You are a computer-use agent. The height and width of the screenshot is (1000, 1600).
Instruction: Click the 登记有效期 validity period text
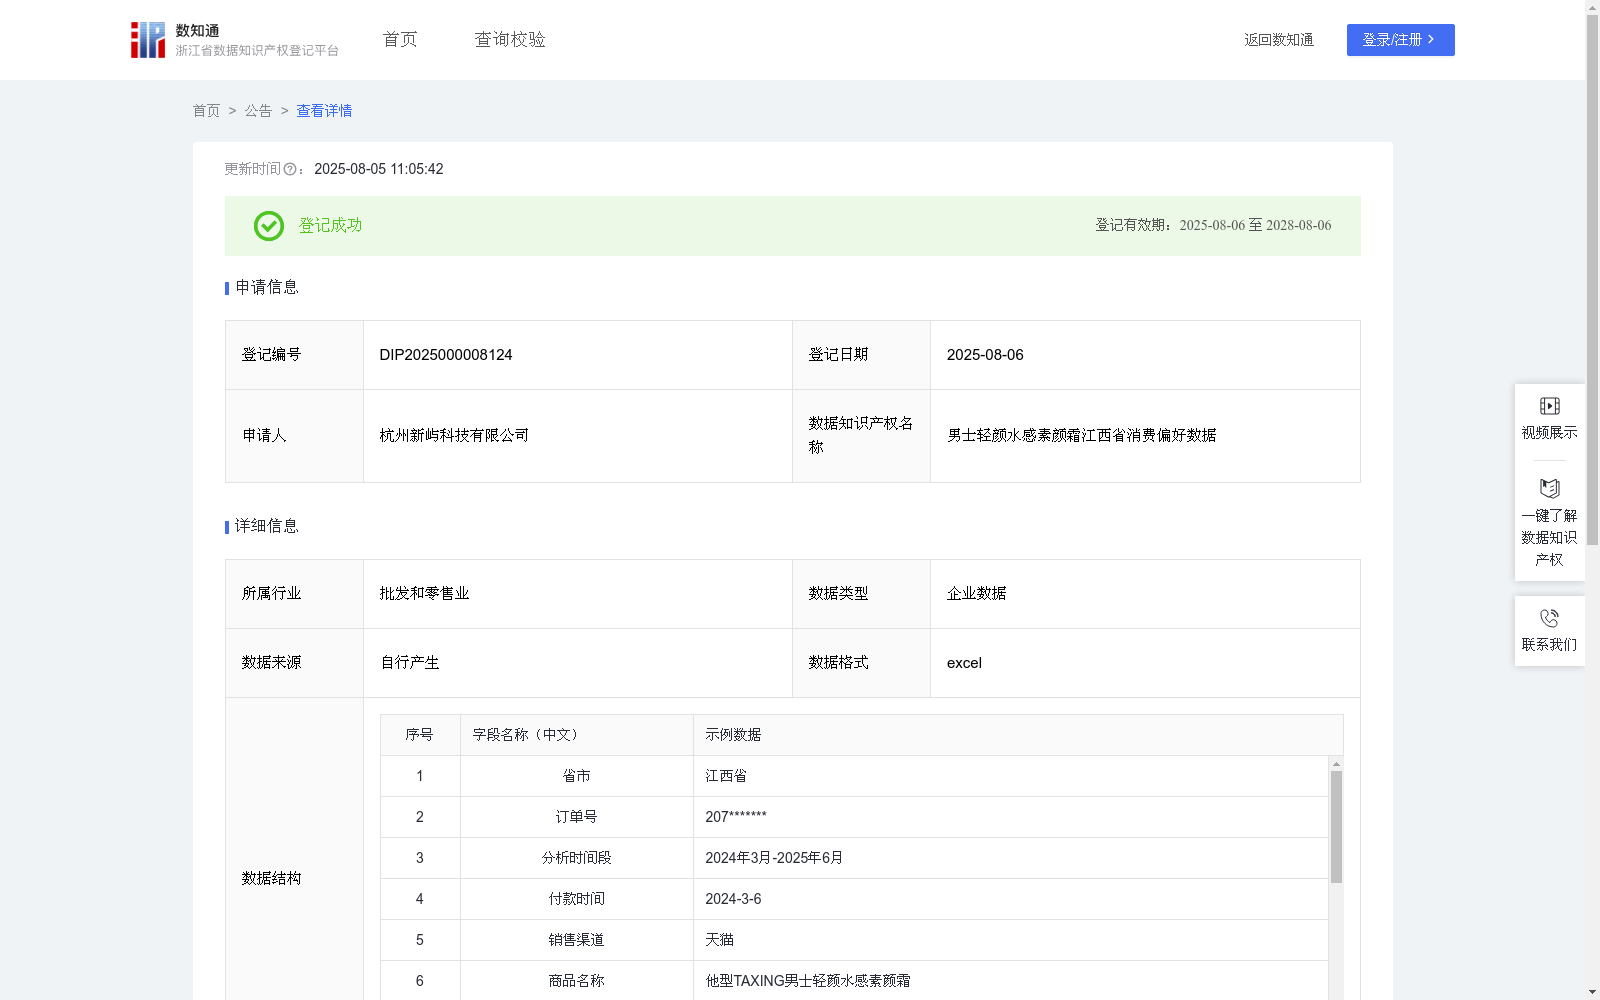tap(1213, 226)
